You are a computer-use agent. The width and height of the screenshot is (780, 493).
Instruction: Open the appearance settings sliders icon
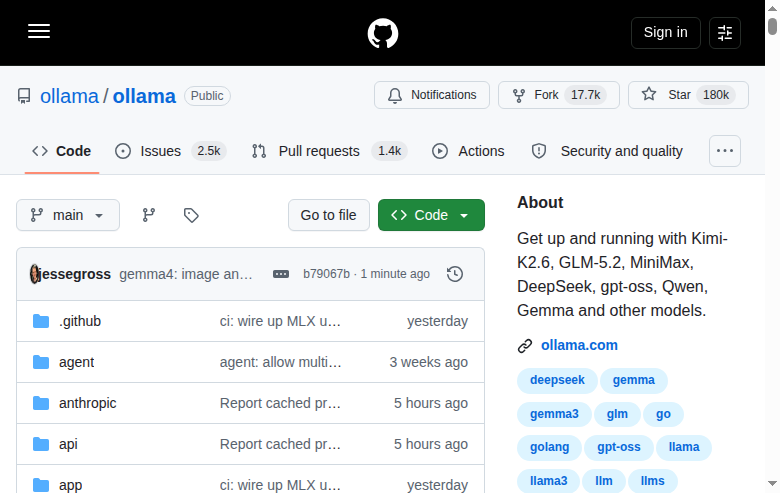tap(725, 33)
